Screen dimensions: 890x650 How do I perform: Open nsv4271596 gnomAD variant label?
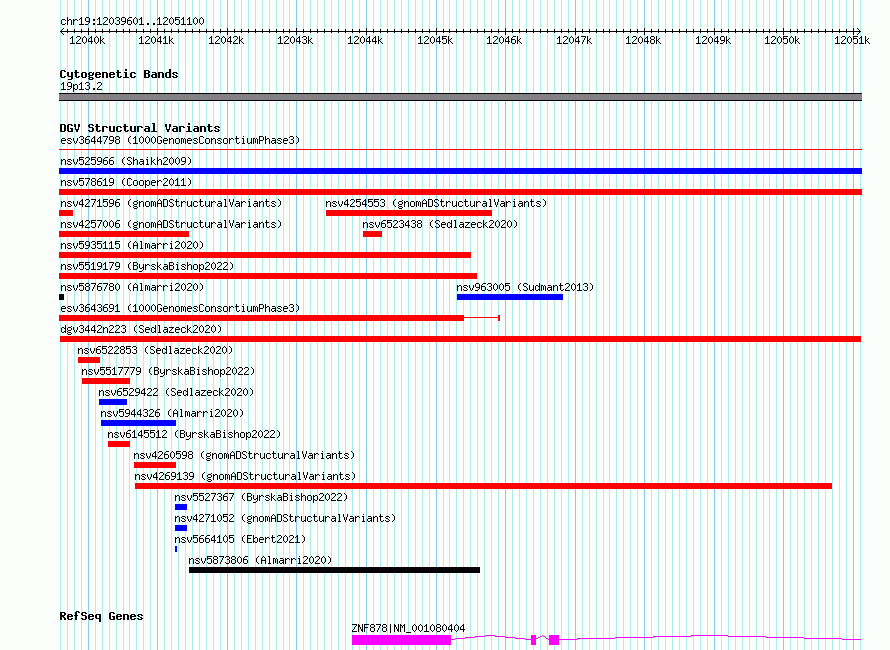click(x=171, y=203)
